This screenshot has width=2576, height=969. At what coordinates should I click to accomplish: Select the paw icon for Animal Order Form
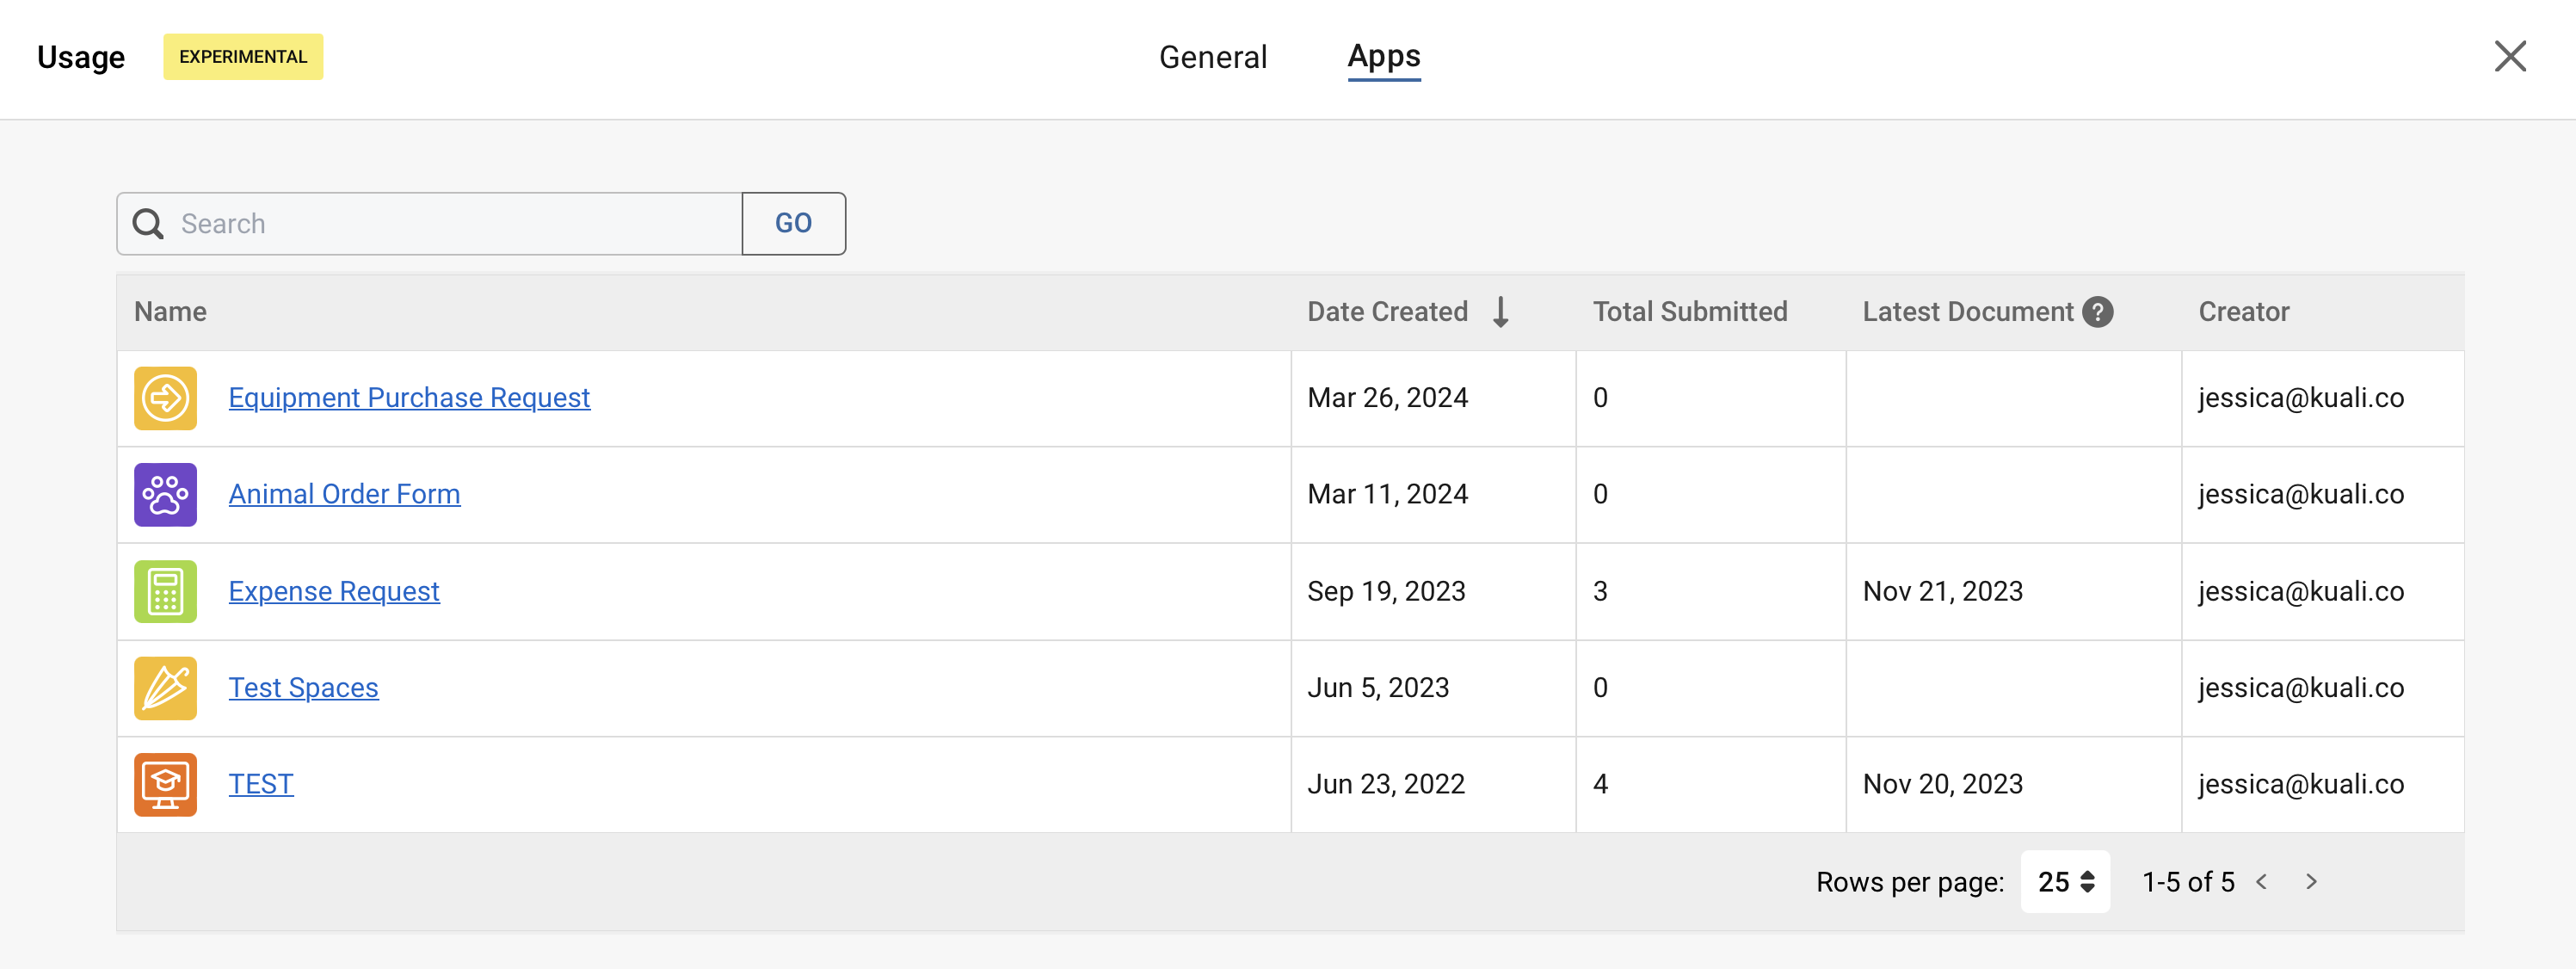click(x=165, y=494)
